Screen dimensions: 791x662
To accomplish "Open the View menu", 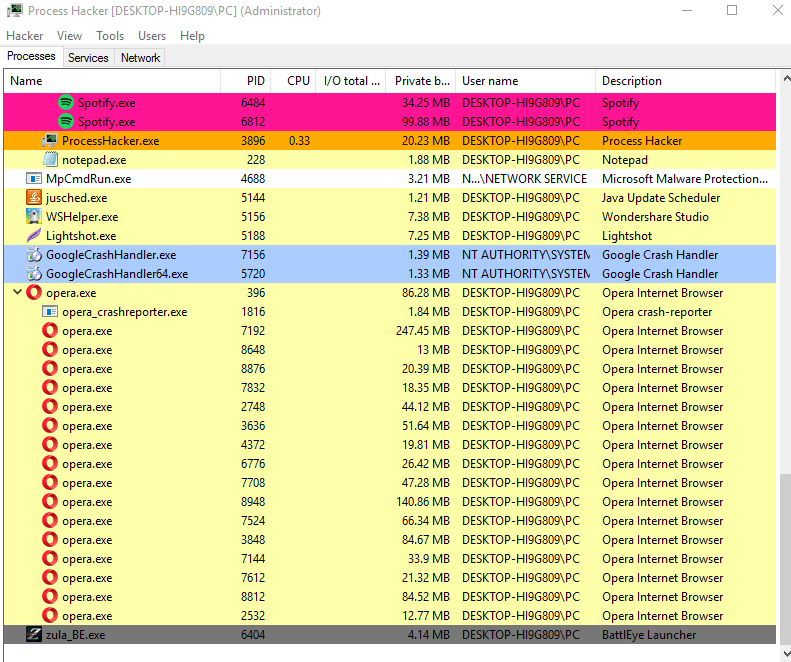I will (x=70, y=36).
